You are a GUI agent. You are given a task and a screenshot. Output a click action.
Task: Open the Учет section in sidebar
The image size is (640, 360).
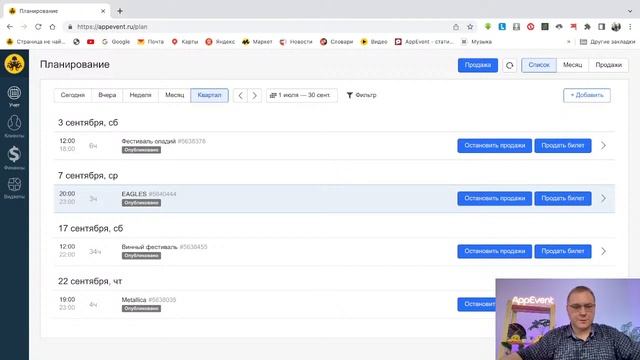click(14, 96)
